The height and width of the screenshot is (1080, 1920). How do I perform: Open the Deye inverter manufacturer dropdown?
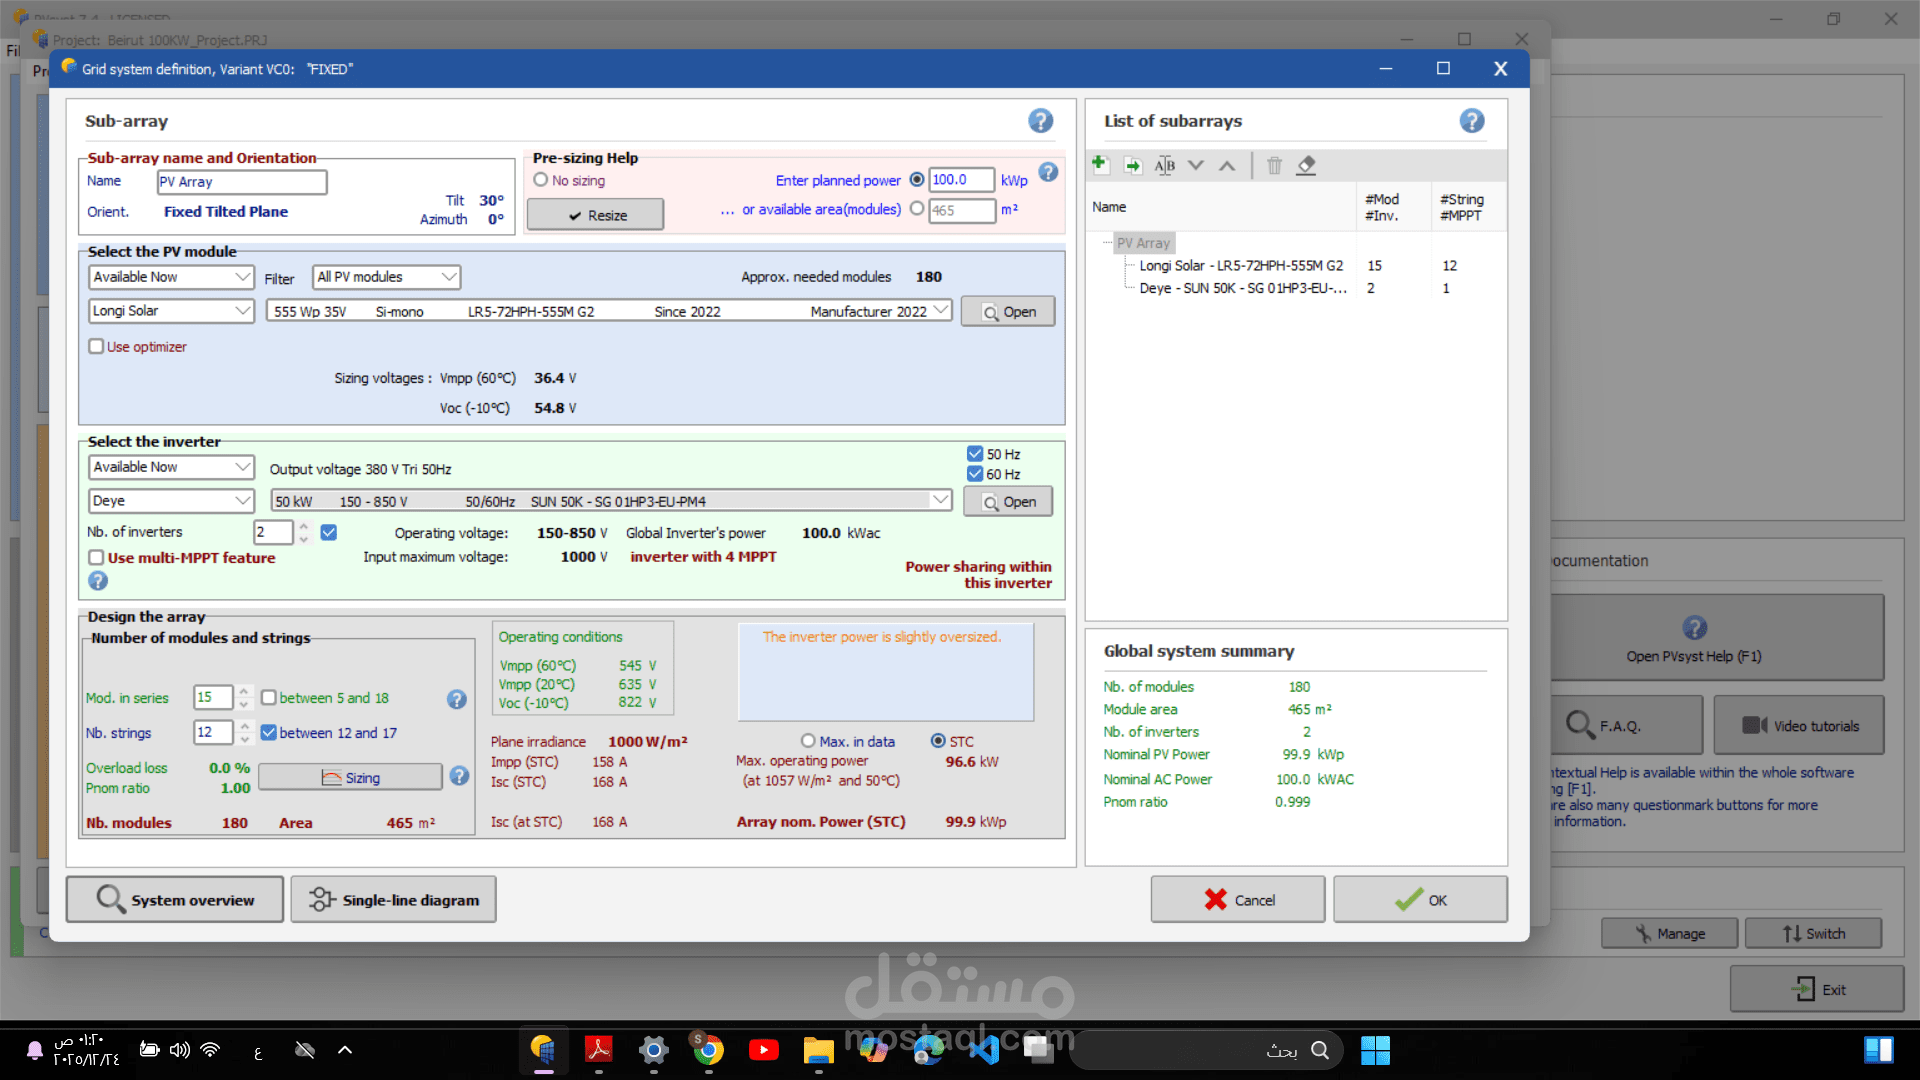[171, 501]
